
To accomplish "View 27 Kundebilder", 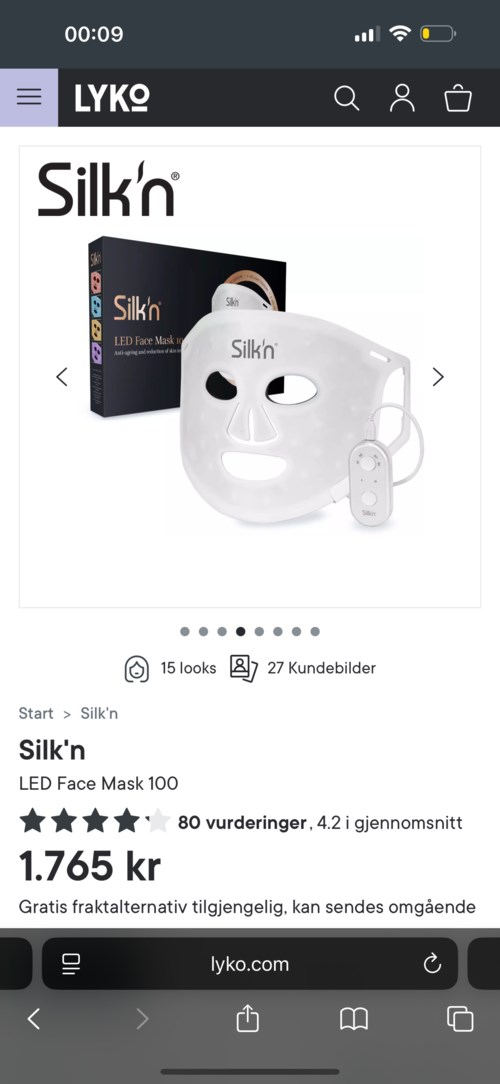I will click(x=303, y=669).
